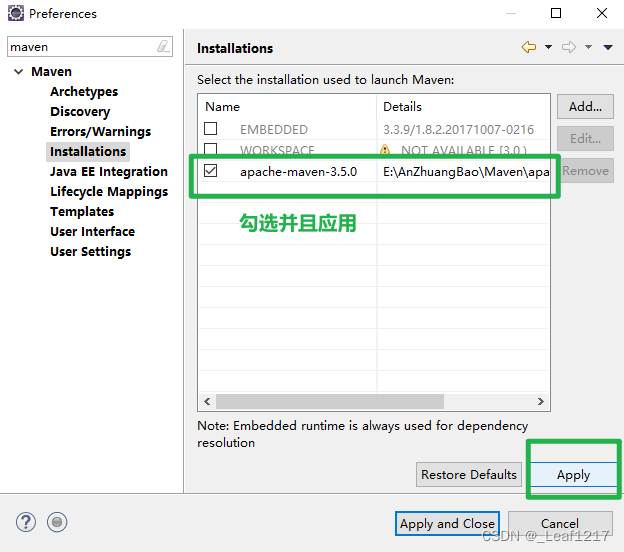This screenshot has height=552, width=624.
Task: Open the User Settings preferences page
Action: 90,252
